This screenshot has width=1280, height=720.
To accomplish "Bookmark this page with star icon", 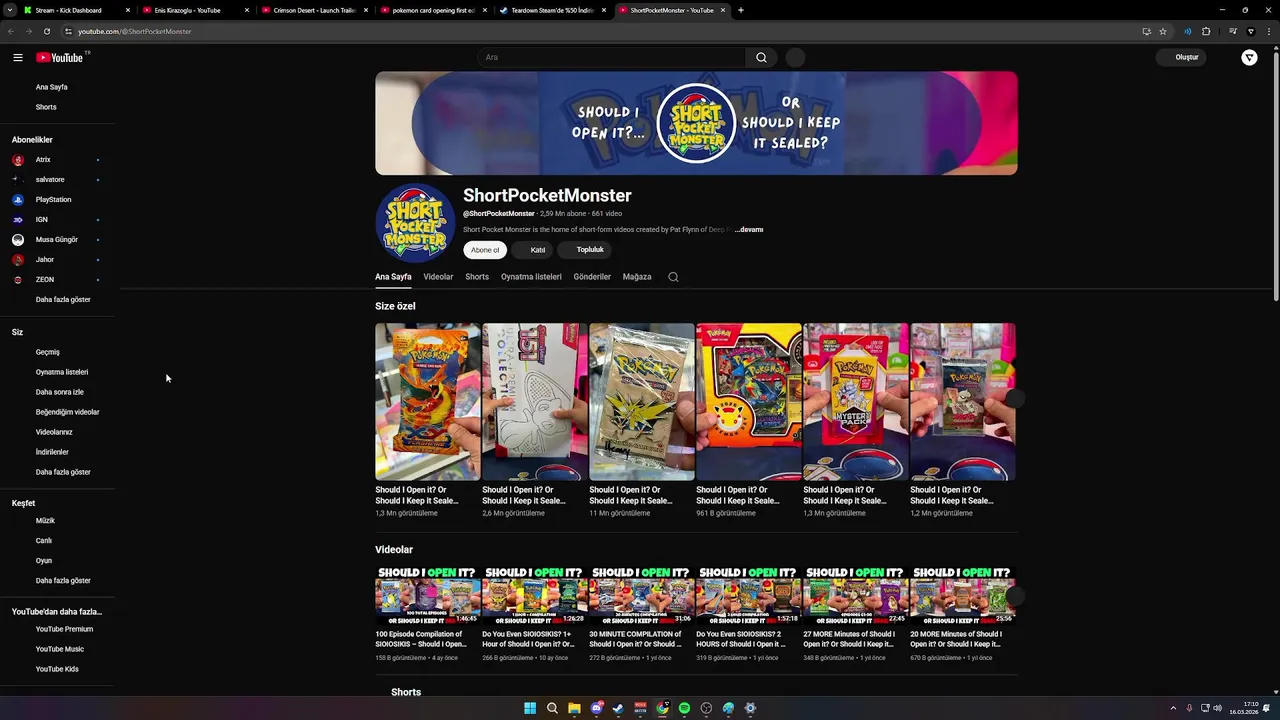I will tap(1163, 31).
